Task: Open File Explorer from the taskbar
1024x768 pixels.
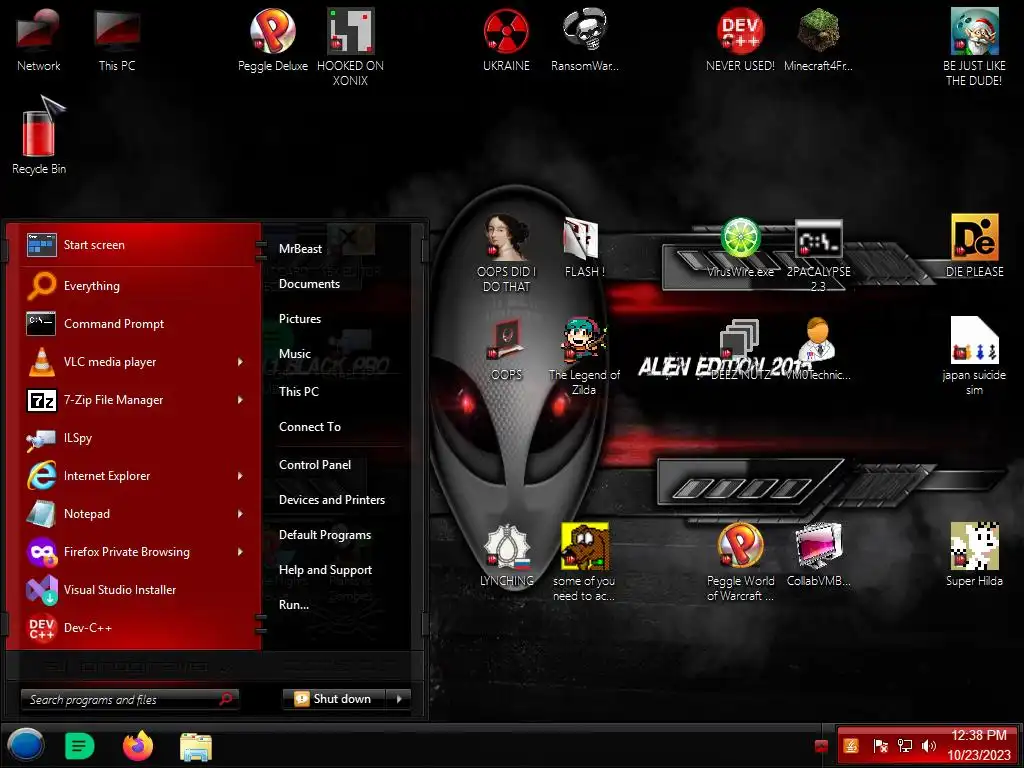Action: (196, 746)
